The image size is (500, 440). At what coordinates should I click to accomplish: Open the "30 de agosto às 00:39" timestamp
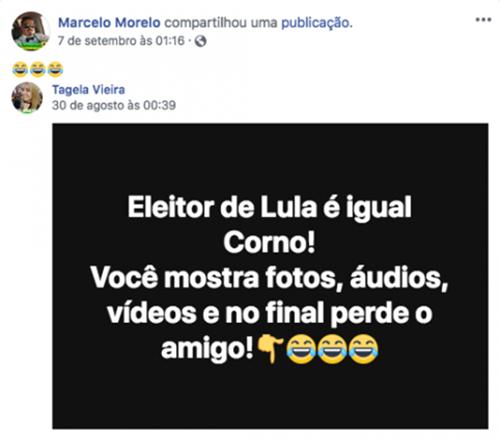point(114,105)
